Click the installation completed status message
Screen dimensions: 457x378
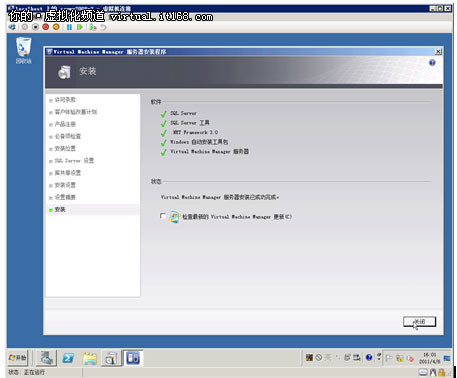pyautogui.click(x=220, y=197)
